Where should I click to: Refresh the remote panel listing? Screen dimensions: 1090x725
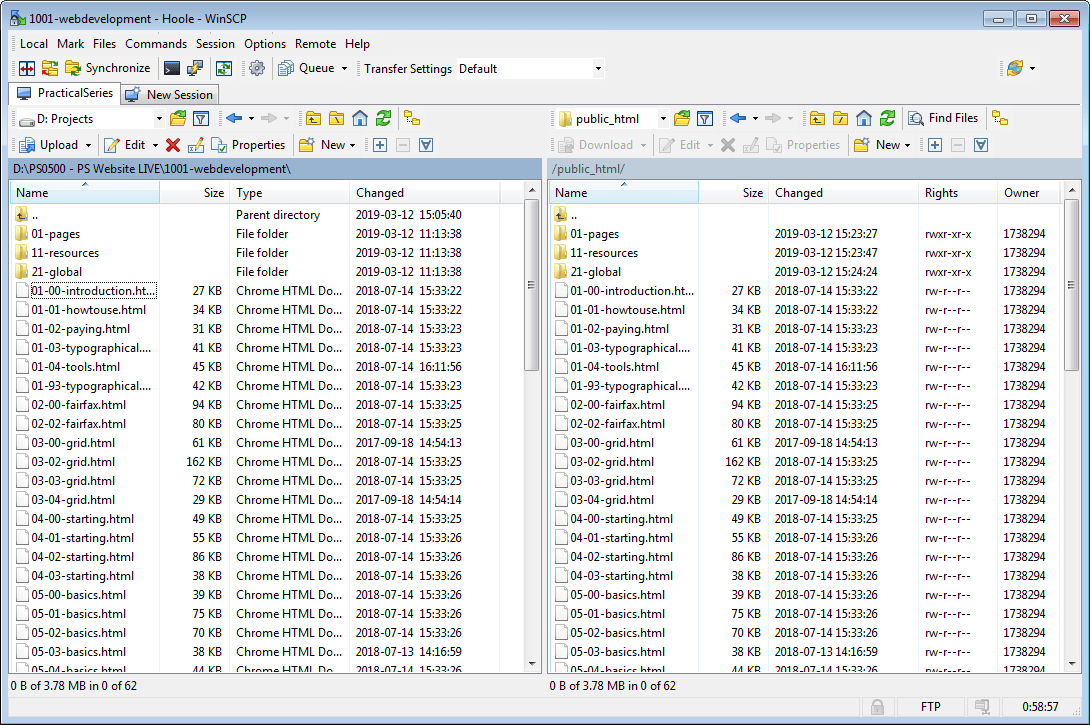point(888,119)
